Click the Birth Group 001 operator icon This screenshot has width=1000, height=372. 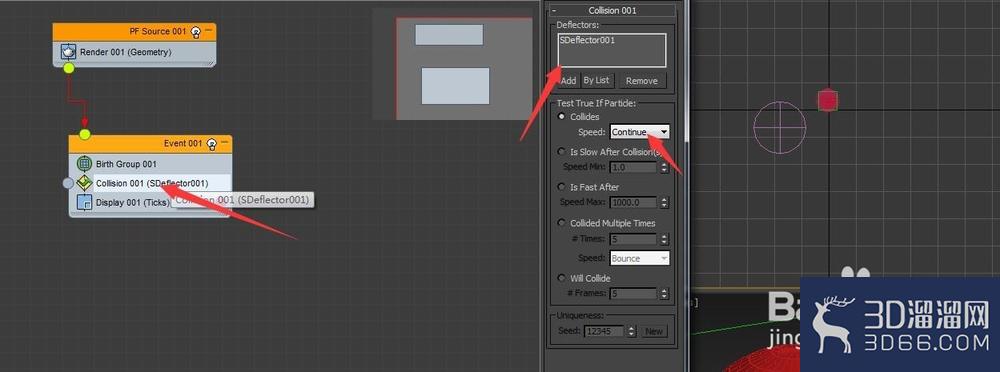pos(84,164)
